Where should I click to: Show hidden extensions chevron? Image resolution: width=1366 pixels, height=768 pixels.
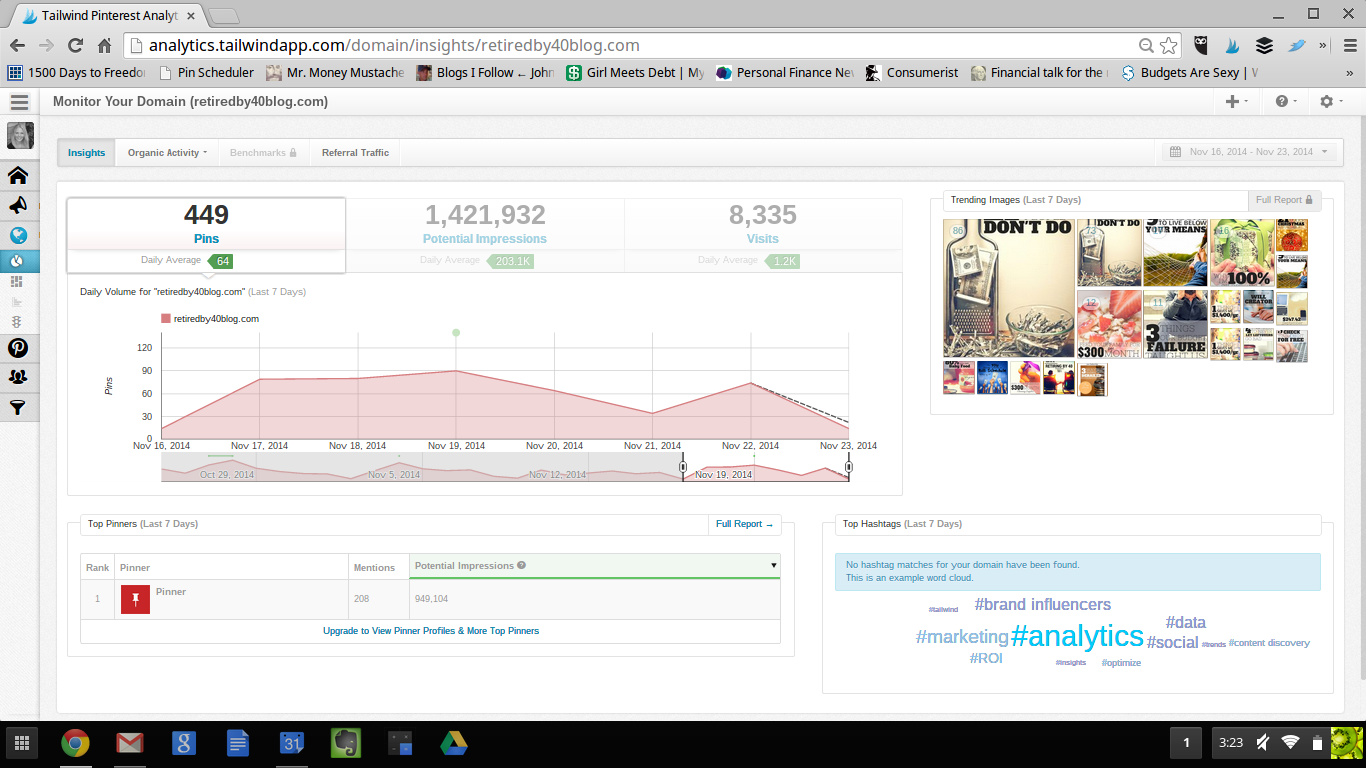(x=1324, y=45)
